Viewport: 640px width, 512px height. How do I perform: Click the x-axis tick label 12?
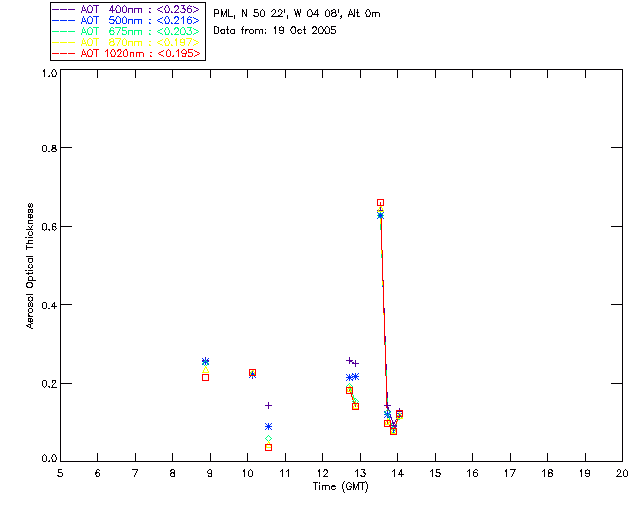tap(322, 473)
